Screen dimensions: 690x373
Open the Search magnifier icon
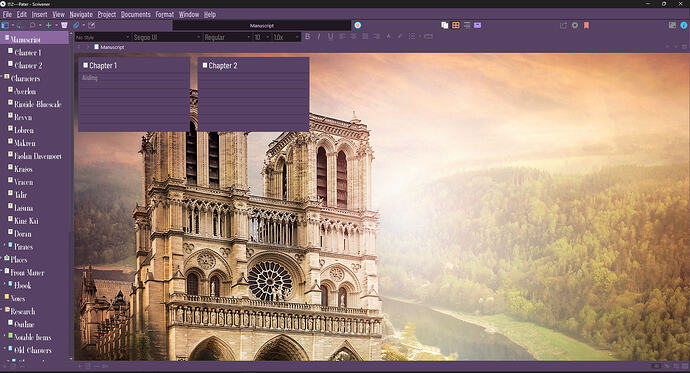click(x=32, y=26)
